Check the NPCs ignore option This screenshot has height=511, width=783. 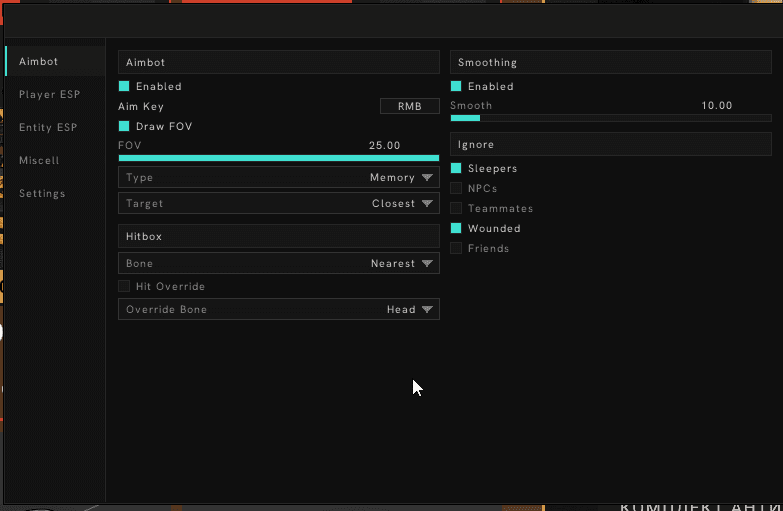click(456, 188)
